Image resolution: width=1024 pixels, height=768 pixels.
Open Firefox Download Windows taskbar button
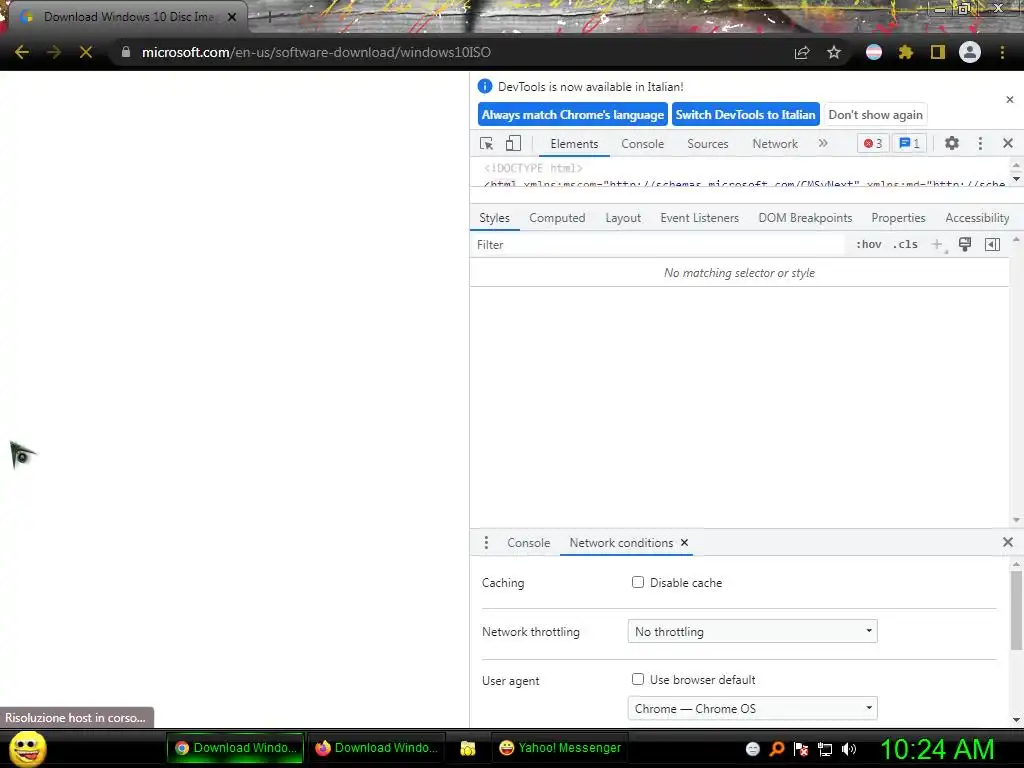click(x=376, y=748)
